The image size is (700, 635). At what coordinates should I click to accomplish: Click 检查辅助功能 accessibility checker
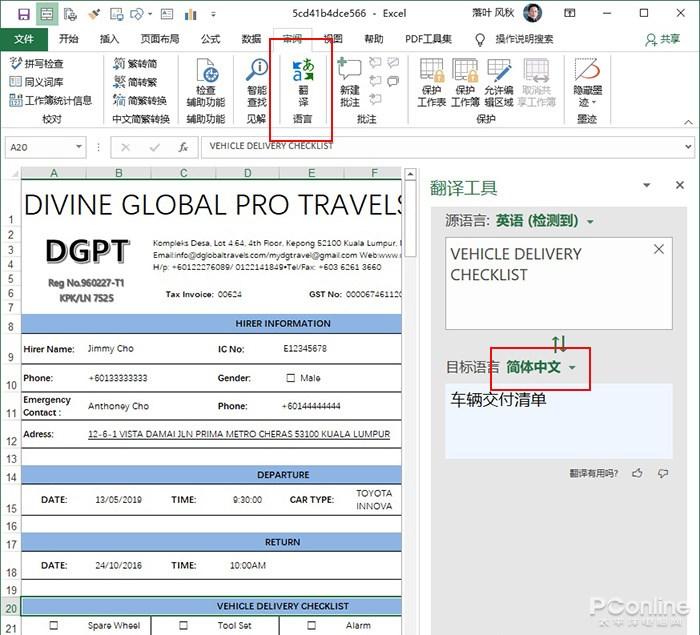click(205, 83)
